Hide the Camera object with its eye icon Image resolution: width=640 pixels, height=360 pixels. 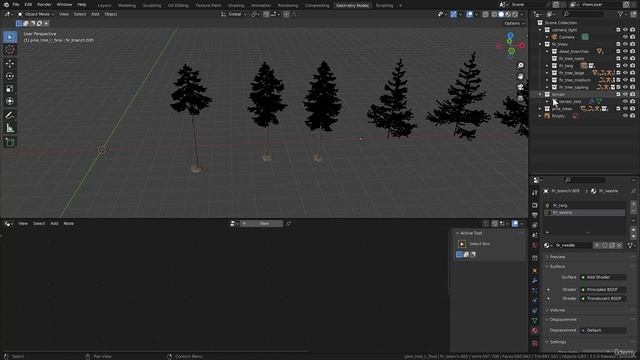click(625, 37)
